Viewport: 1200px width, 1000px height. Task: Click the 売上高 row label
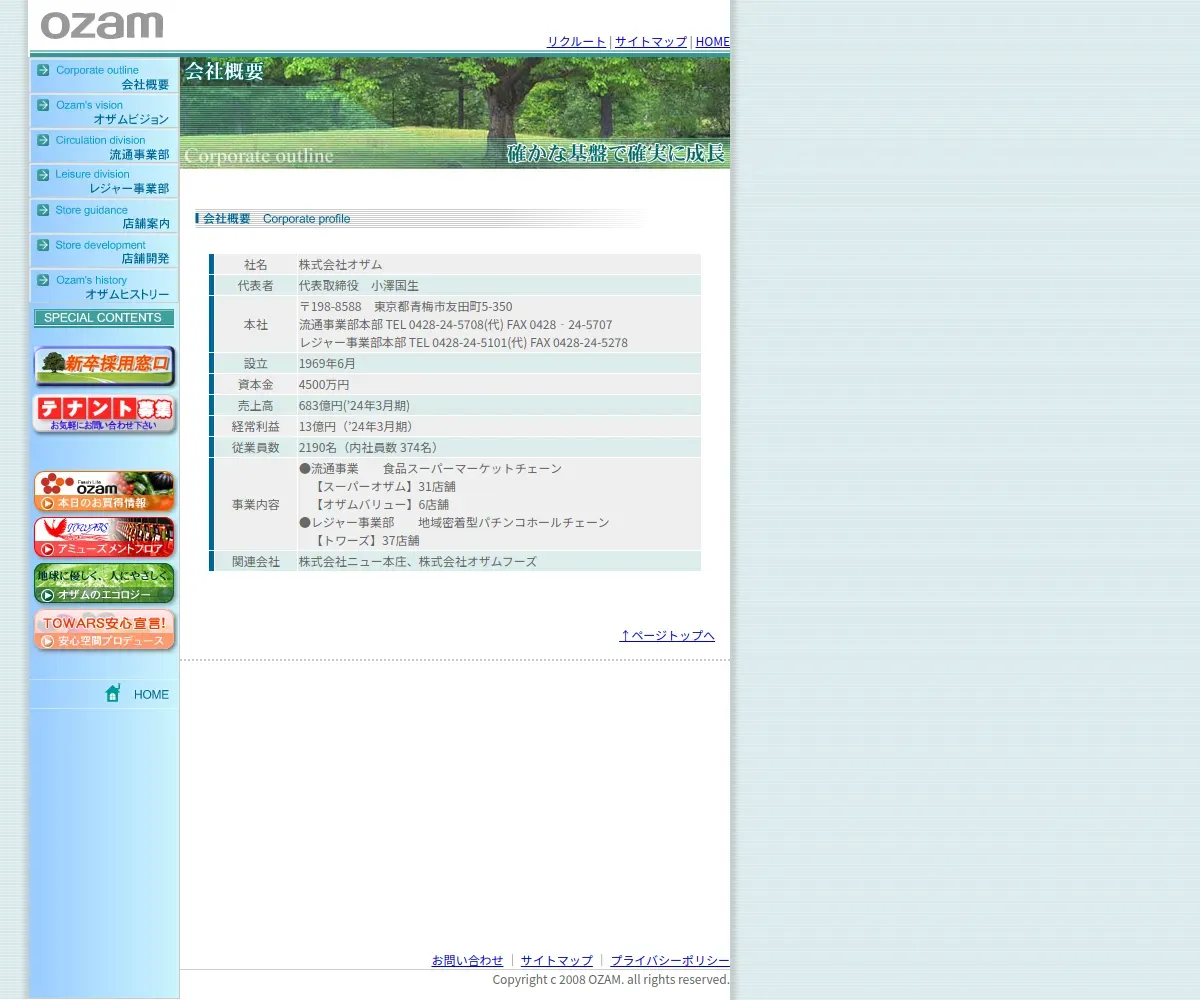[256, 406]
